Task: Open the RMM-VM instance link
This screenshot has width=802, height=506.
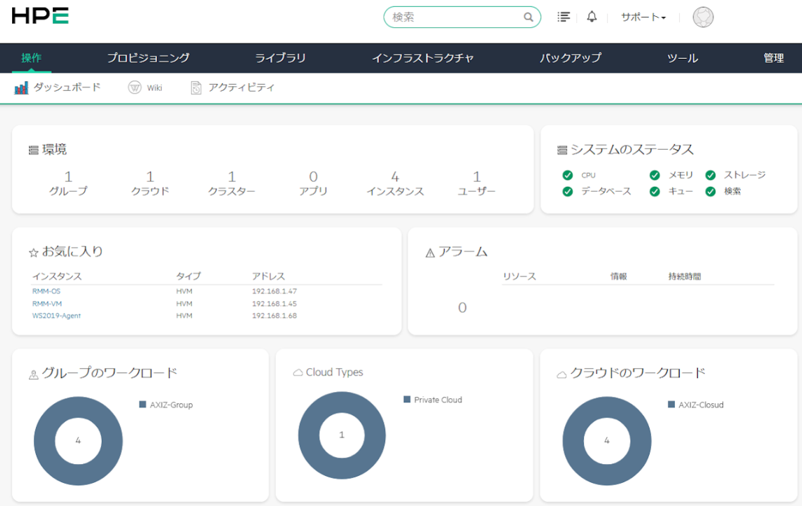Action: tap(47, 303)
